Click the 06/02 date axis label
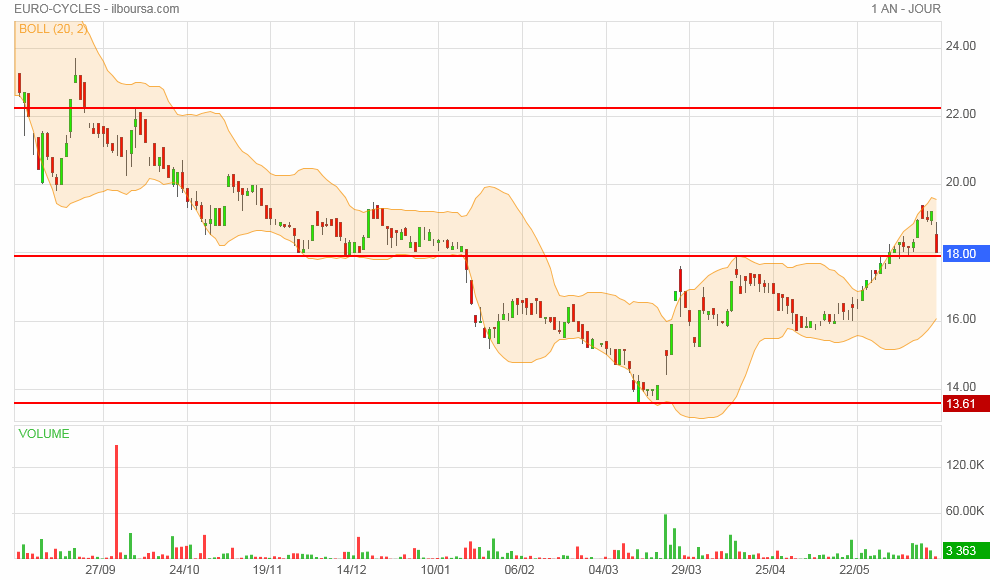Viewport: 990px width, 580px height. coord(520,570)
